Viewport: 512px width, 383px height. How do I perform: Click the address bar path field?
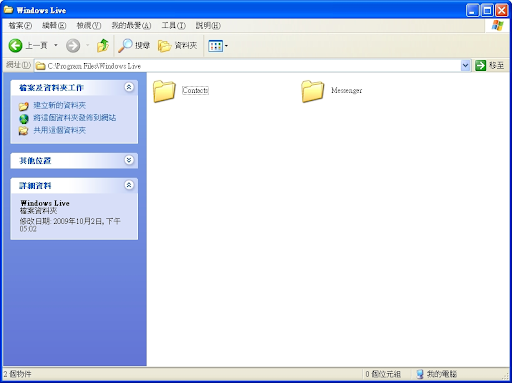coord(247,66)
